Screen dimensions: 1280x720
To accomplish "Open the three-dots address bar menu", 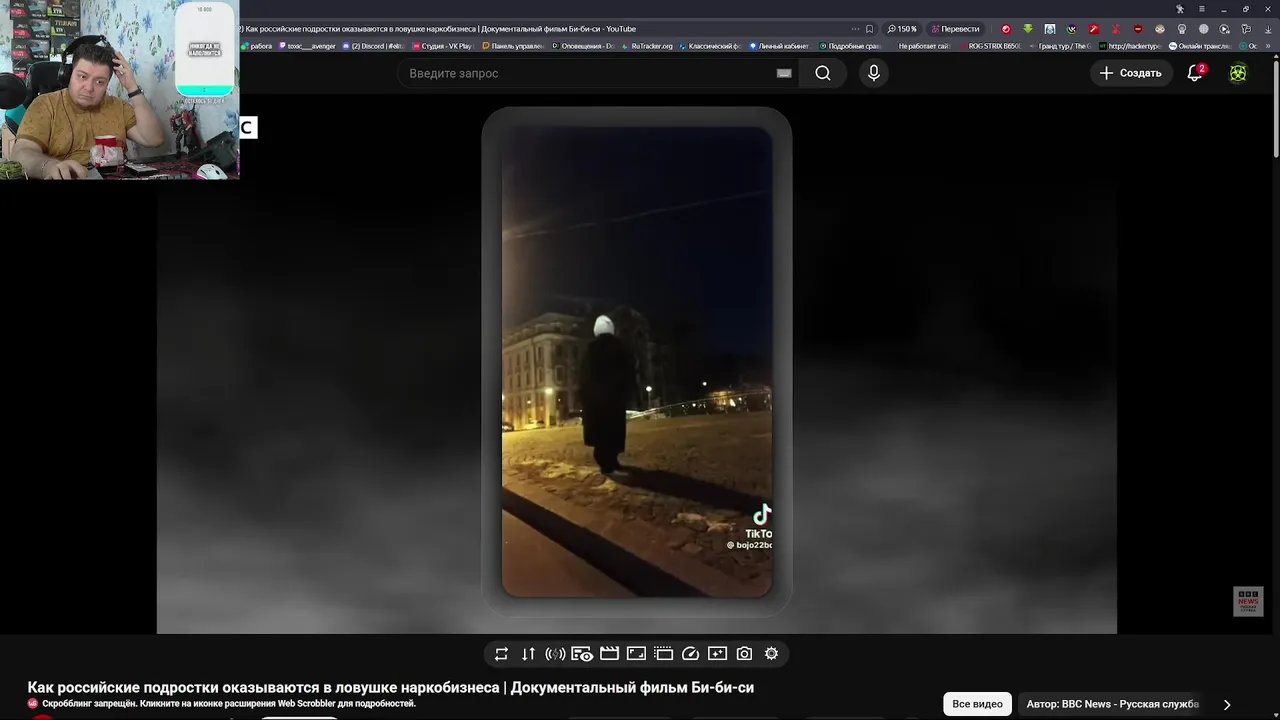I will [855, 29].
